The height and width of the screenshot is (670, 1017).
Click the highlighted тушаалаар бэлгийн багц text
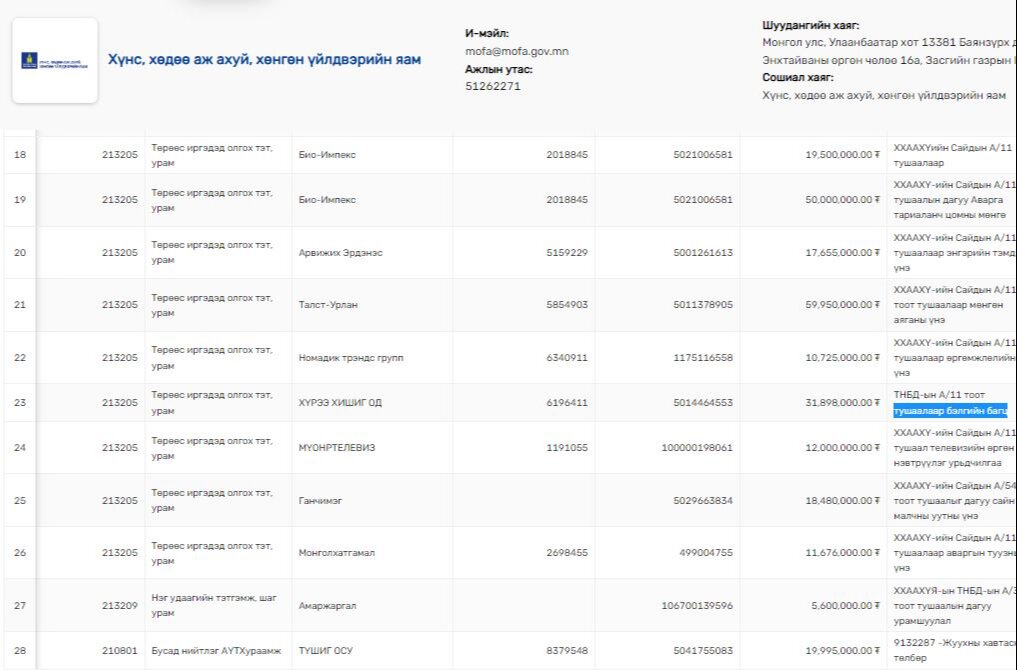tap(950, 411)
